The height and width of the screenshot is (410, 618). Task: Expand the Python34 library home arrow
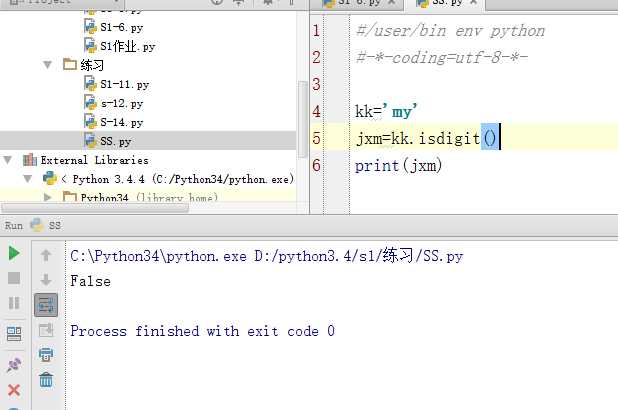coord(48,197)
